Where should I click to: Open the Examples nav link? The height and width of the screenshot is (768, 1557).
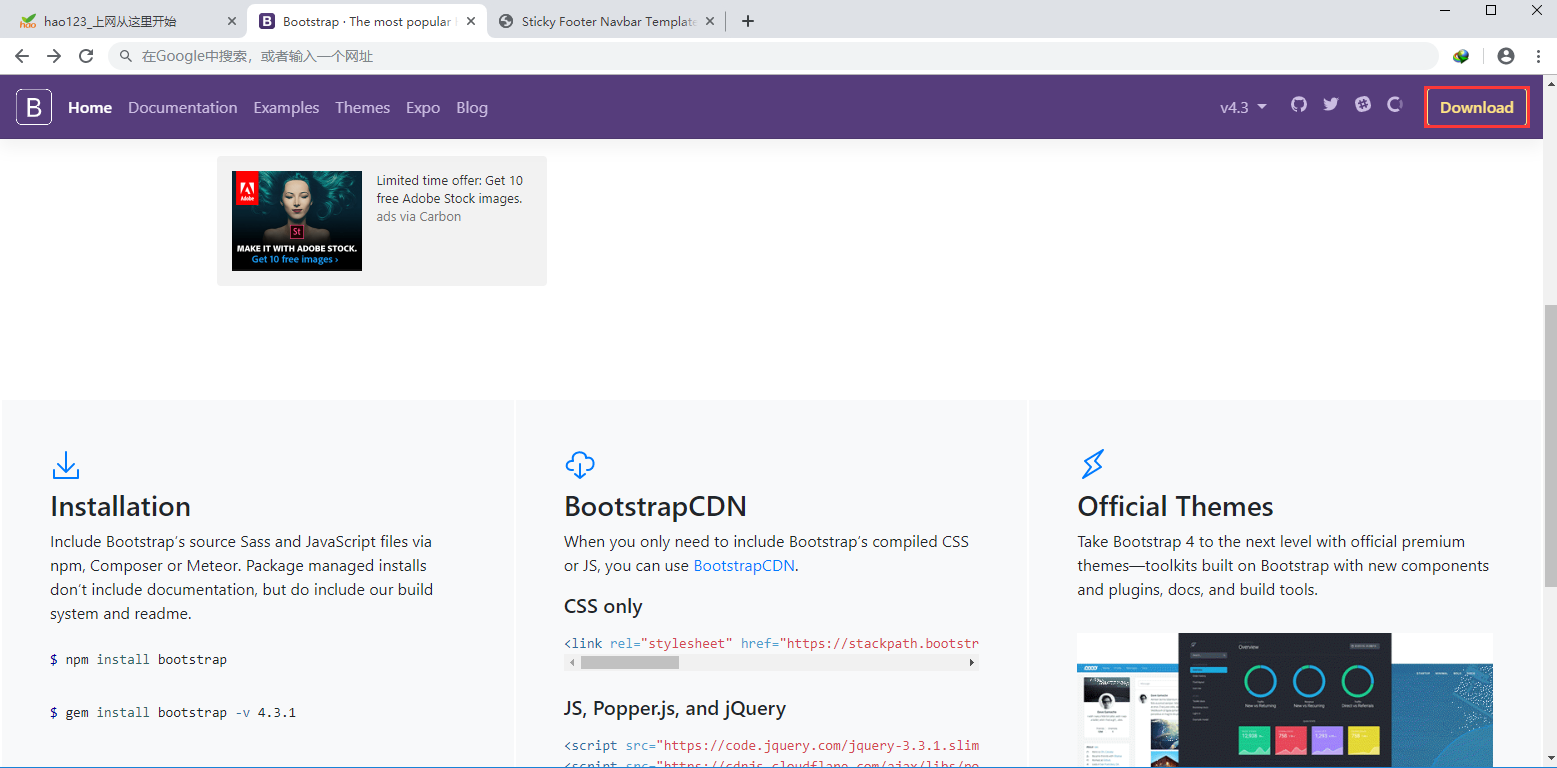tap(286, 107)
